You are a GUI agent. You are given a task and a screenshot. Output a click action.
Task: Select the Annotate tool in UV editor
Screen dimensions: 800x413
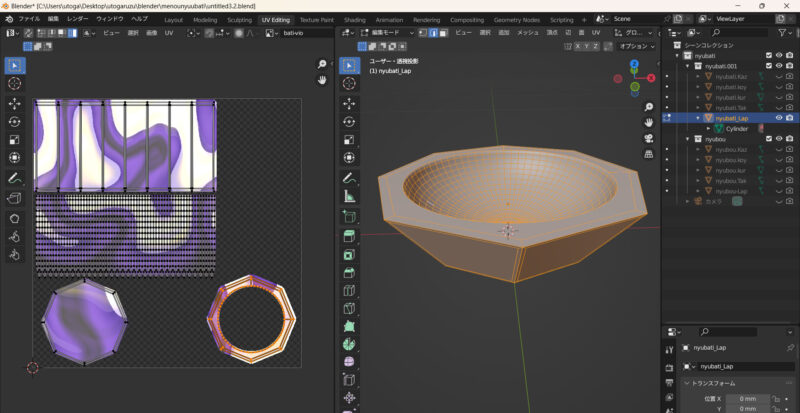tap(15, 179)
